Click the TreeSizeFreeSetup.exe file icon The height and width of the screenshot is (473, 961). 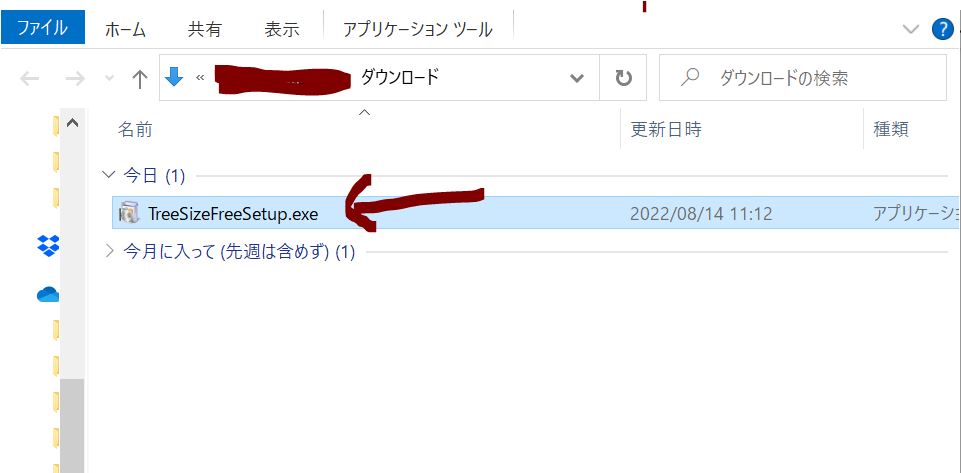pyautogui.click(x=129, y=212)
